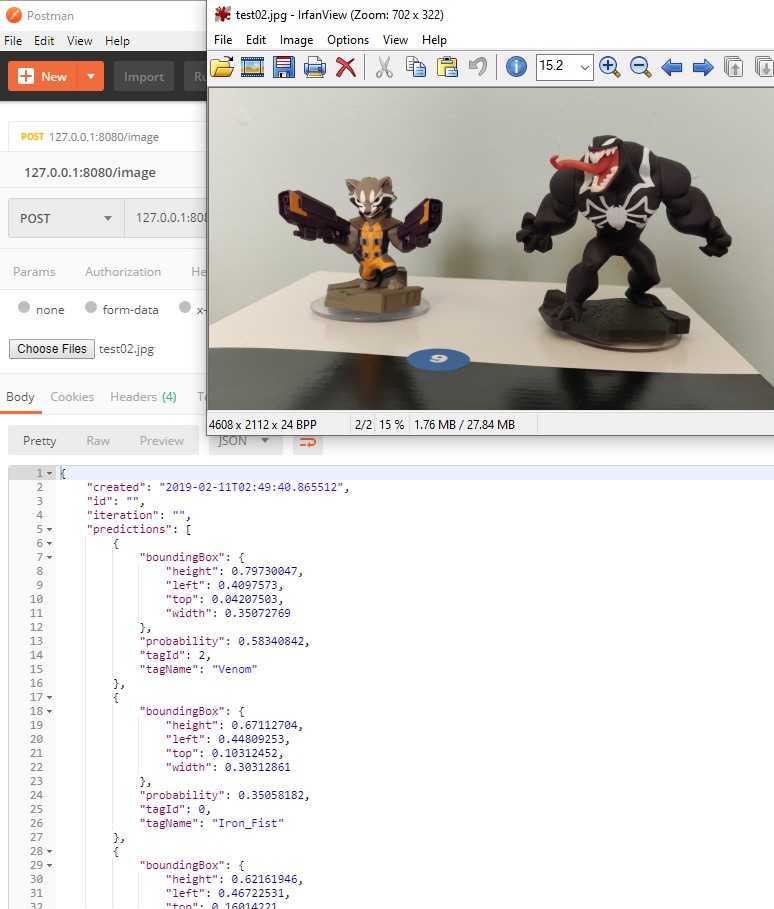Open the POST method dropdown in Postman

click(x=66, y=218)
